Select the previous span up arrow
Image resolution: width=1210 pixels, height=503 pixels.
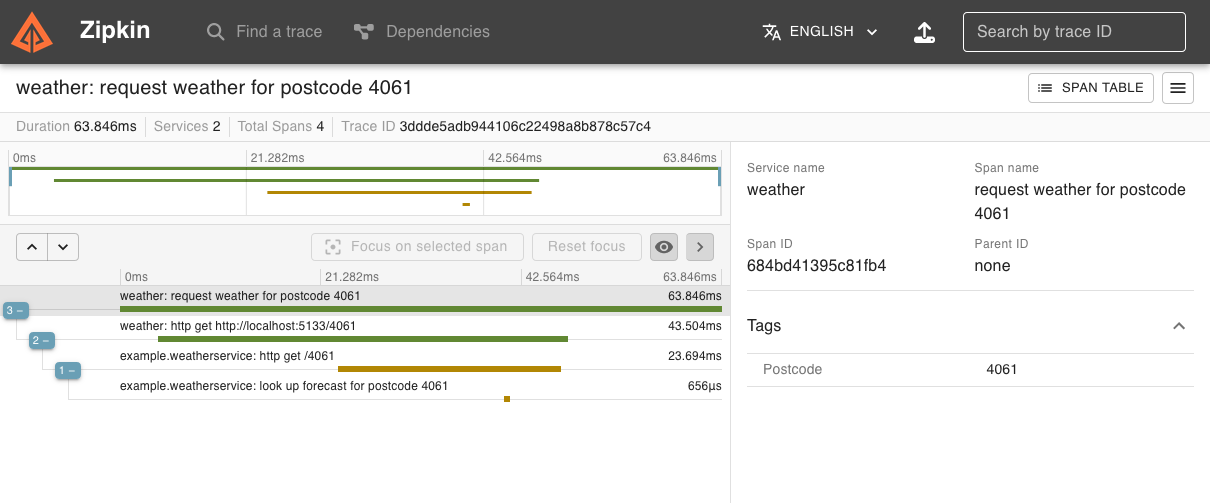pos(32,246)
